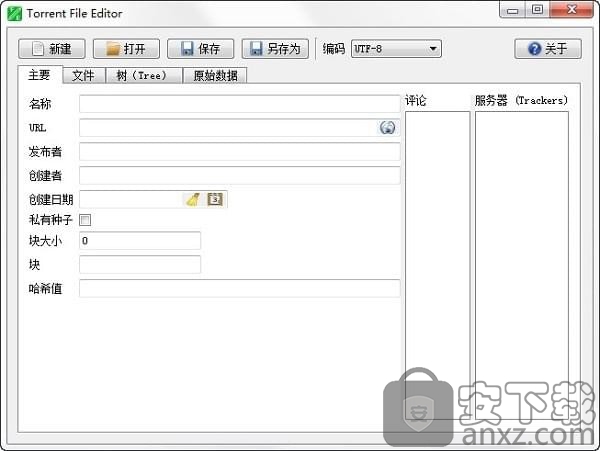
Task: Open the 树 (Tree) tab
Action: (143, 75)
